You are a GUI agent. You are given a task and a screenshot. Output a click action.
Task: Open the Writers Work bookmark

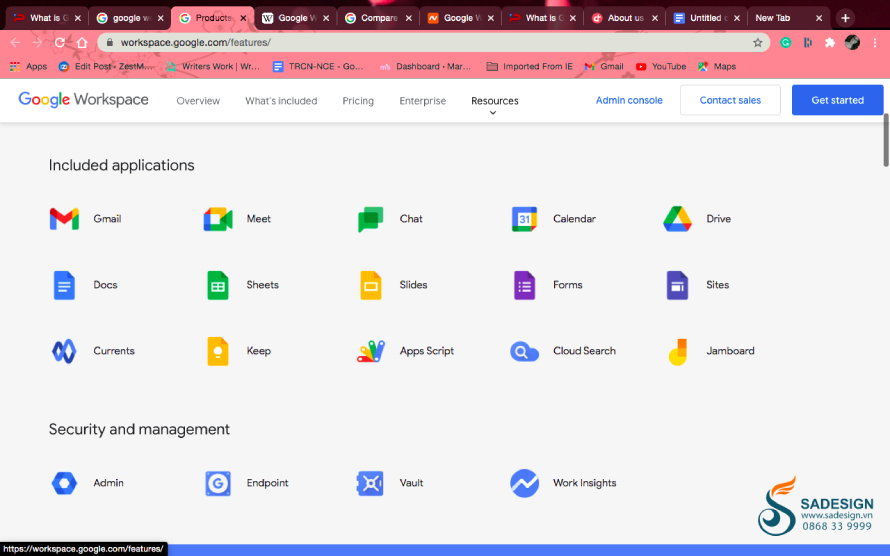(213, 66)
